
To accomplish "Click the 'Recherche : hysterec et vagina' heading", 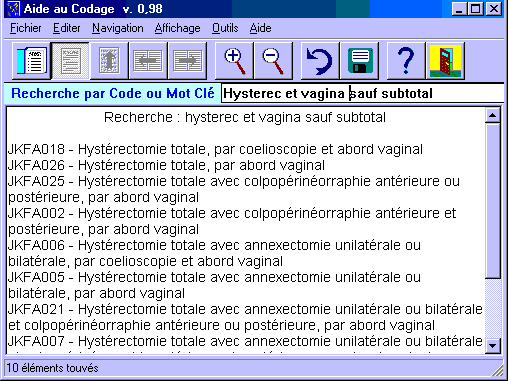I will pyautogui.click(x=245, y=117).
